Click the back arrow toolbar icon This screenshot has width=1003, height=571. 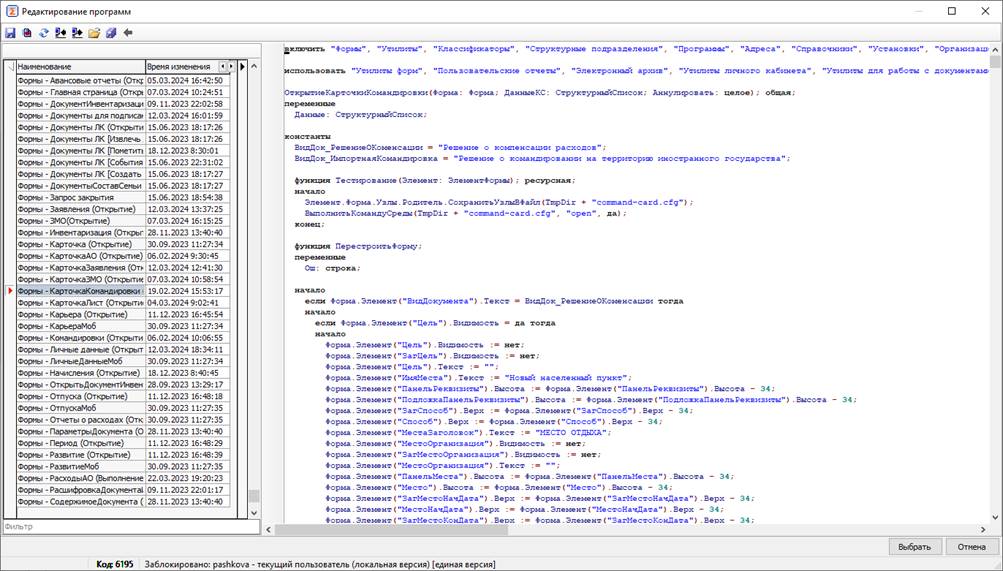(x=128, y=33)
